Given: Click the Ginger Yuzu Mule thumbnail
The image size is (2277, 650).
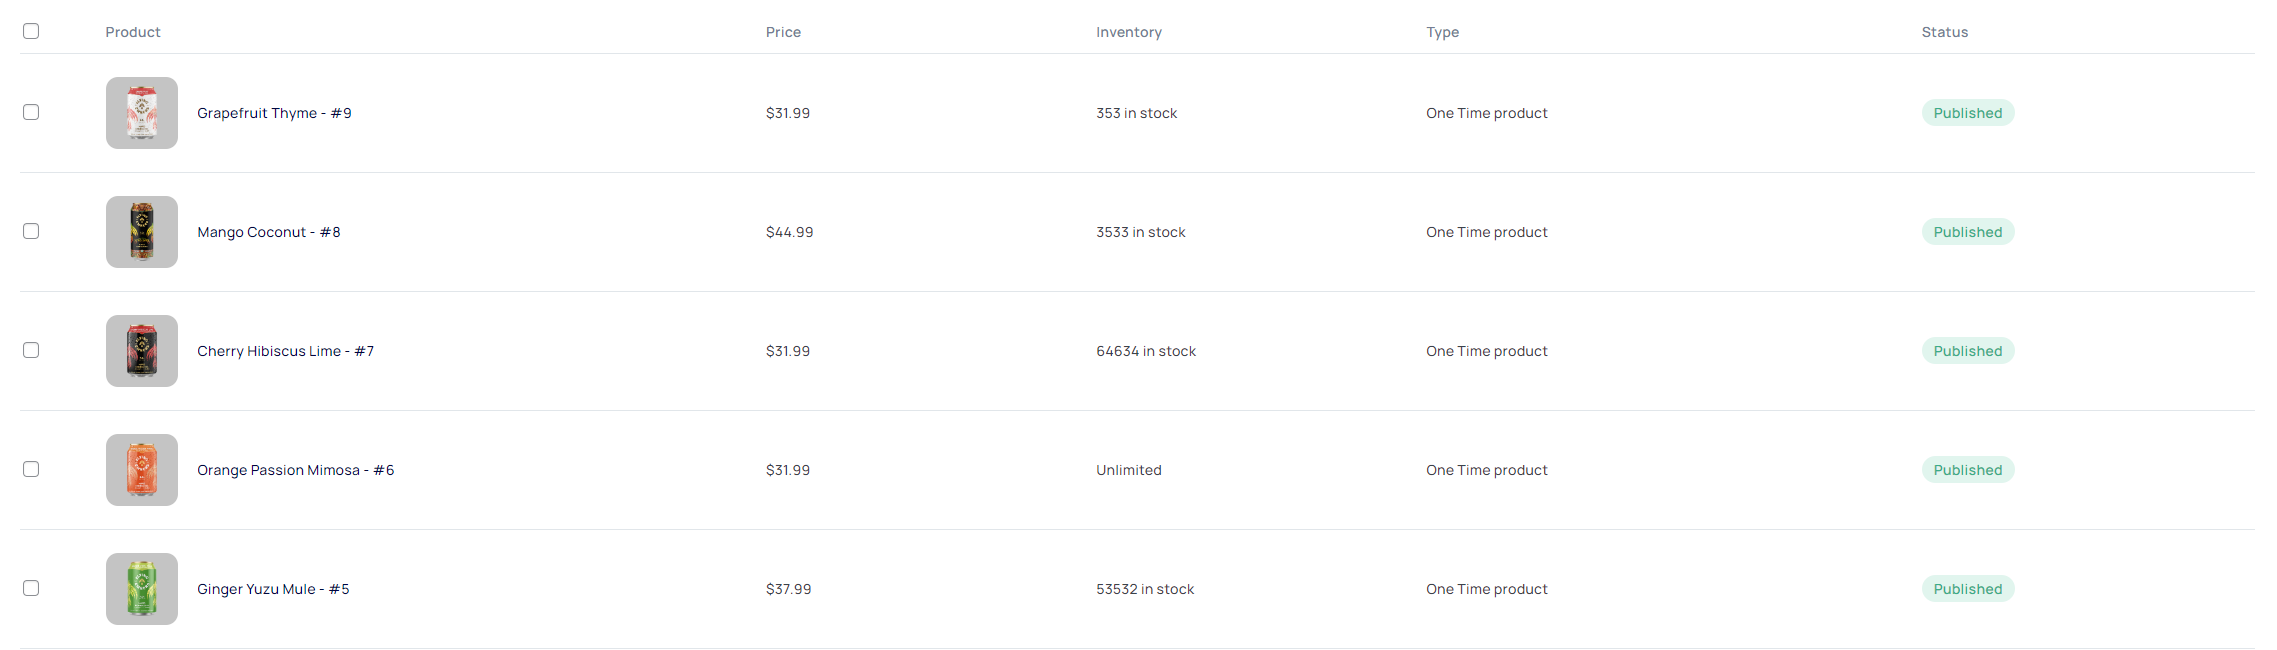Looking at the screenshot, I should (x=142, y=589).
